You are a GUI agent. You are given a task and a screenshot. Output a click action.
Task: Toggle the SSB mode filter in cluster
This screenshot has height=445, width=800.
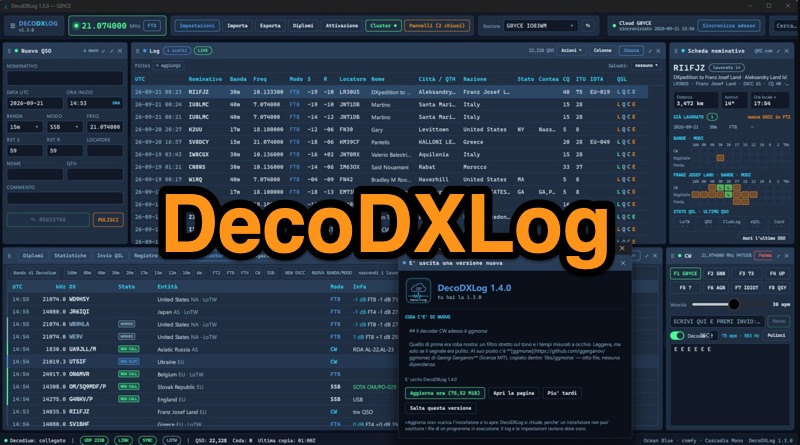(x=270, y=273)
